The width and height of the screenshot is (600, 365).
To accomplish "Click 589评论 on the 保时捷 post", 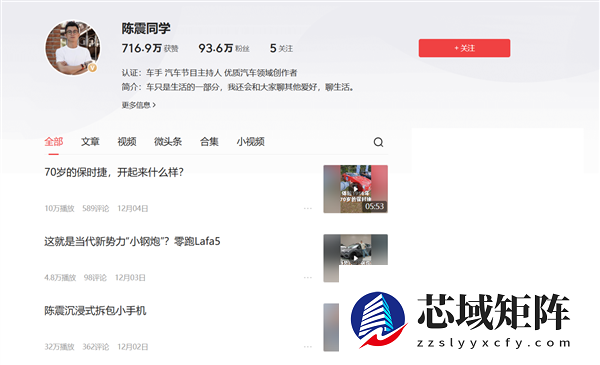I will point(96,209).
